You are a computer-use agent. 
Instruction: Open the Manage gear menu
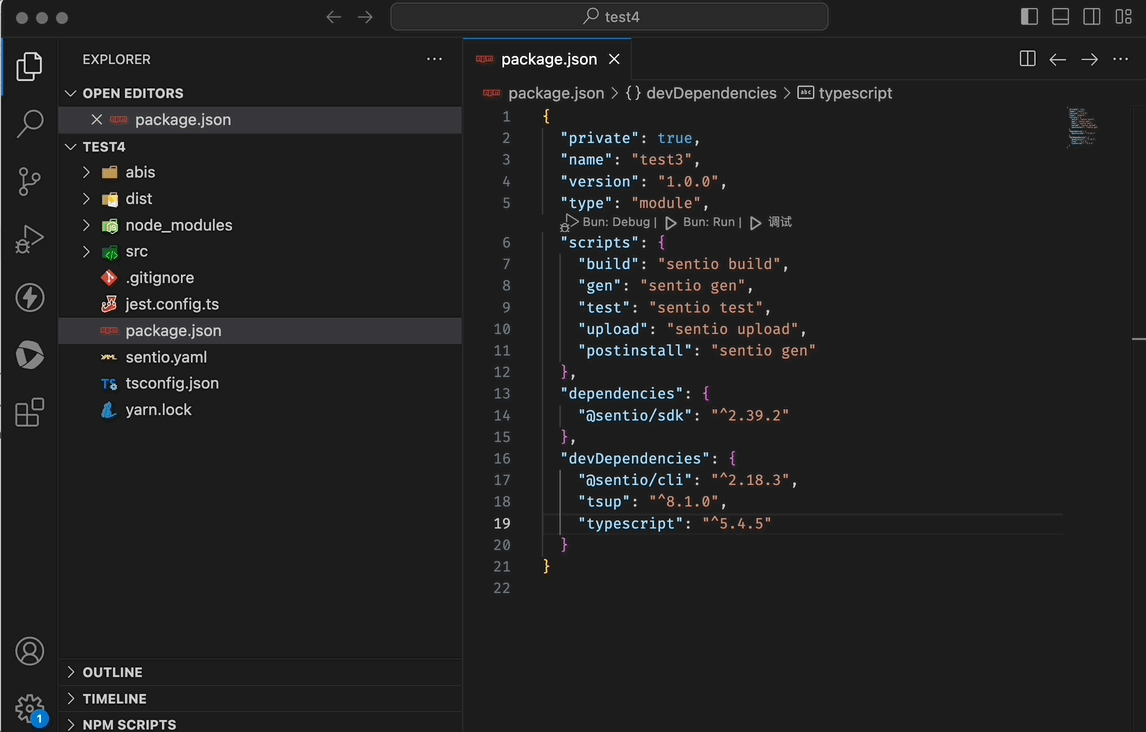pos(29,707)
